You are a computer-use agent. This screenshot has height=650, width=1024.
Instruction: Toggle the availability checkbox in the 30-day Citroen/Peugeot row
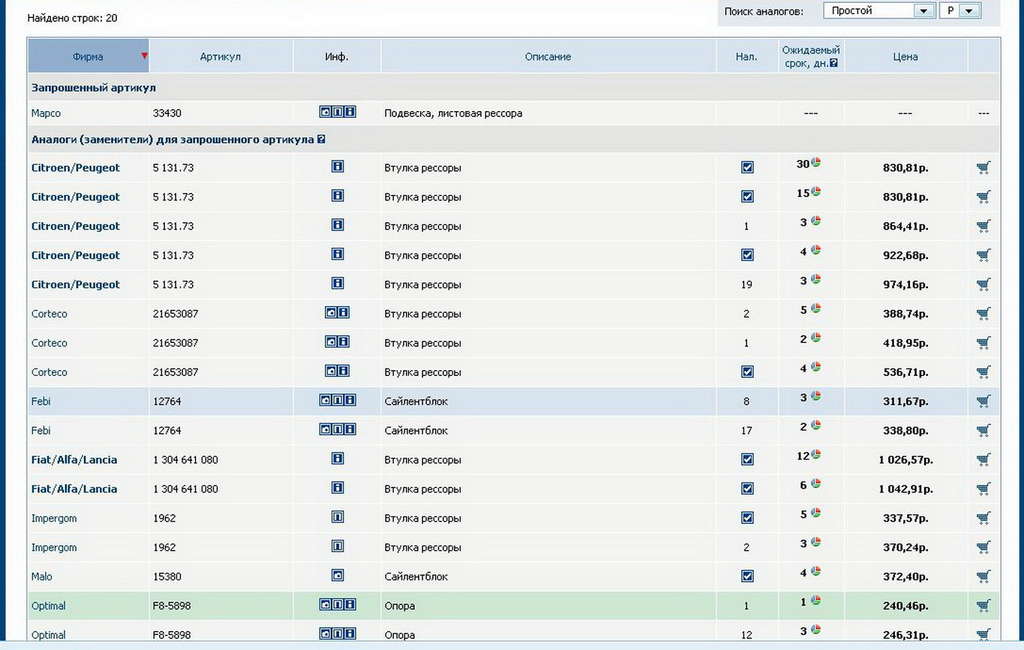tap(747, 167)
